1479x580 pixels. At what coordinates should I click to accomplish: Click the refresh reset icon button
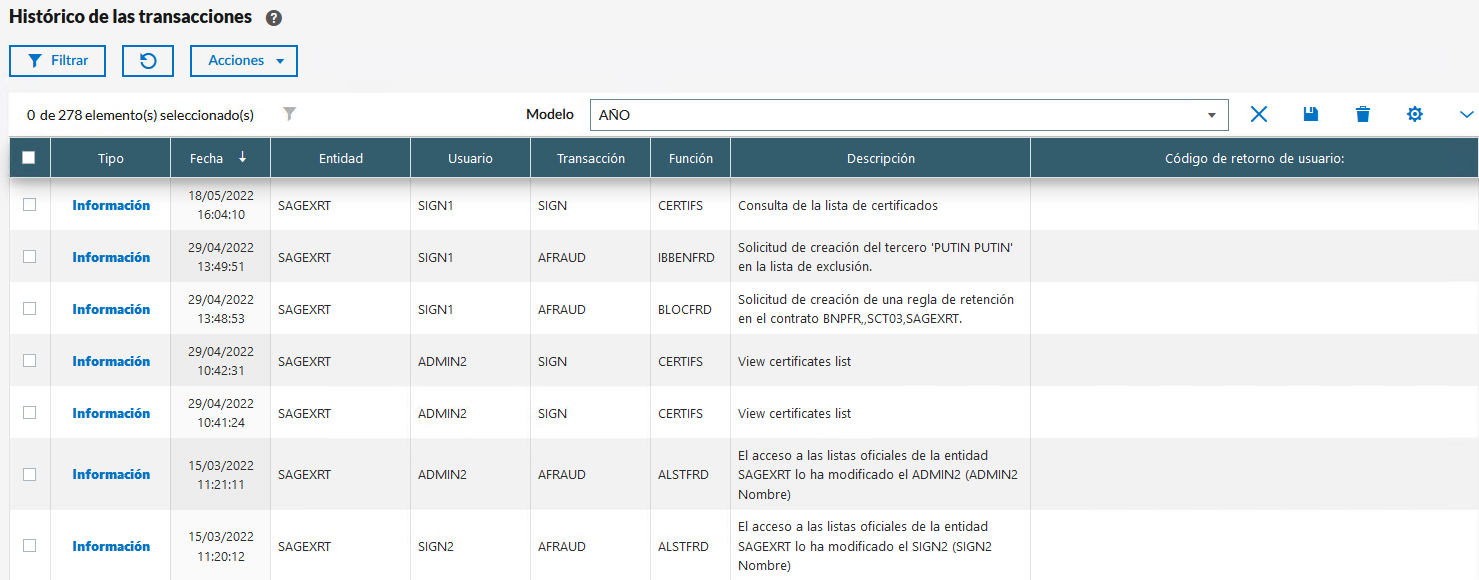(x=148, y=61)
